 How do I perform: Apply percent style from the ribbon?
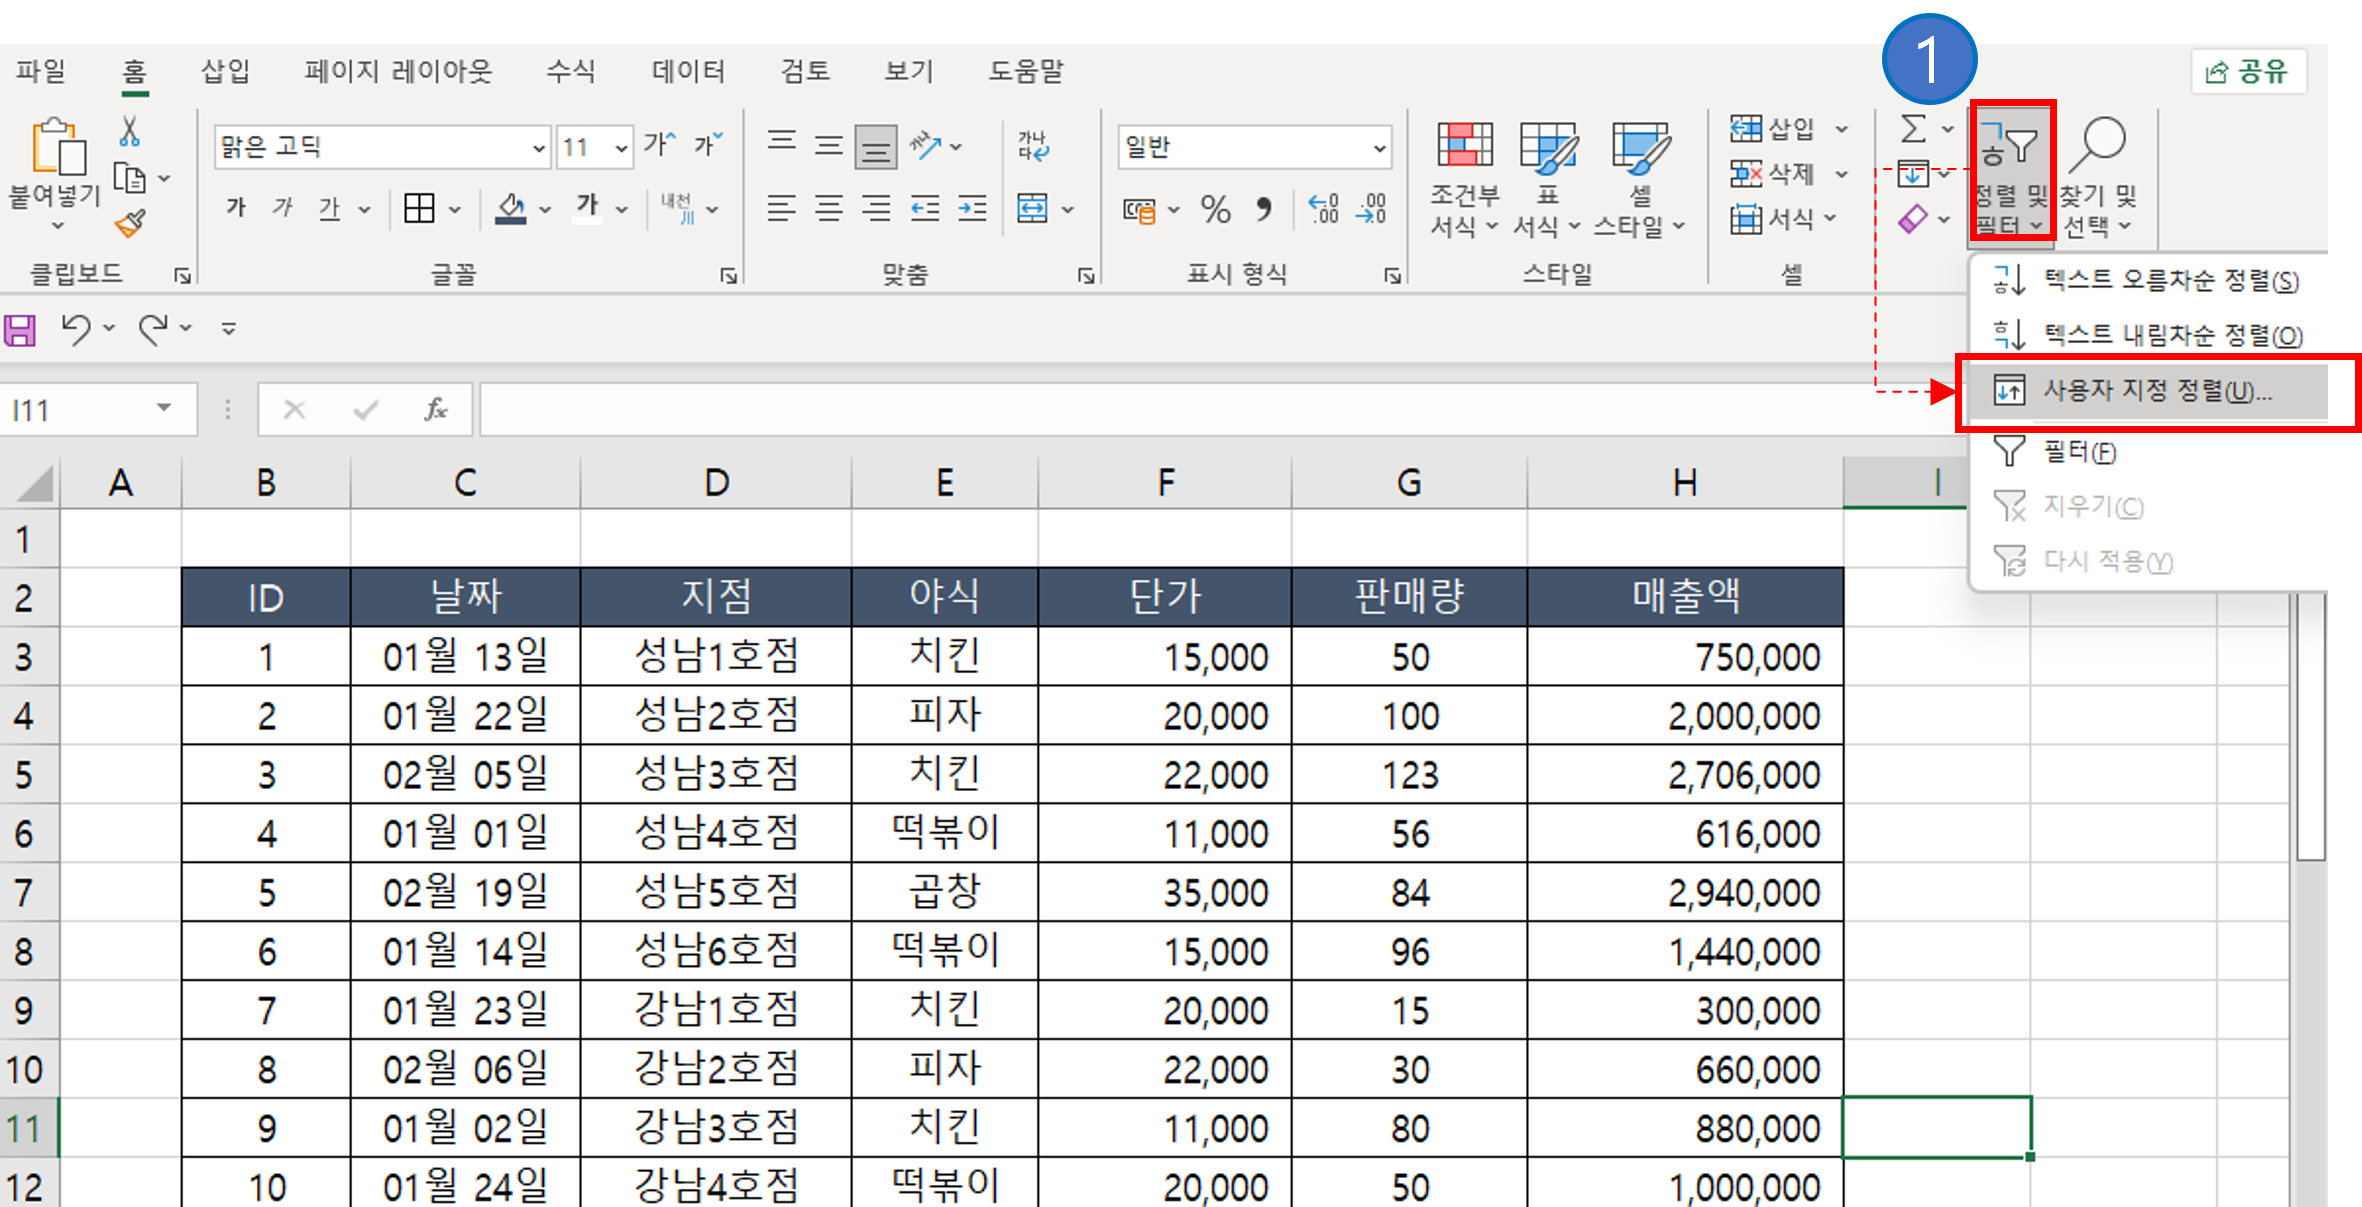pos(1216,209)
